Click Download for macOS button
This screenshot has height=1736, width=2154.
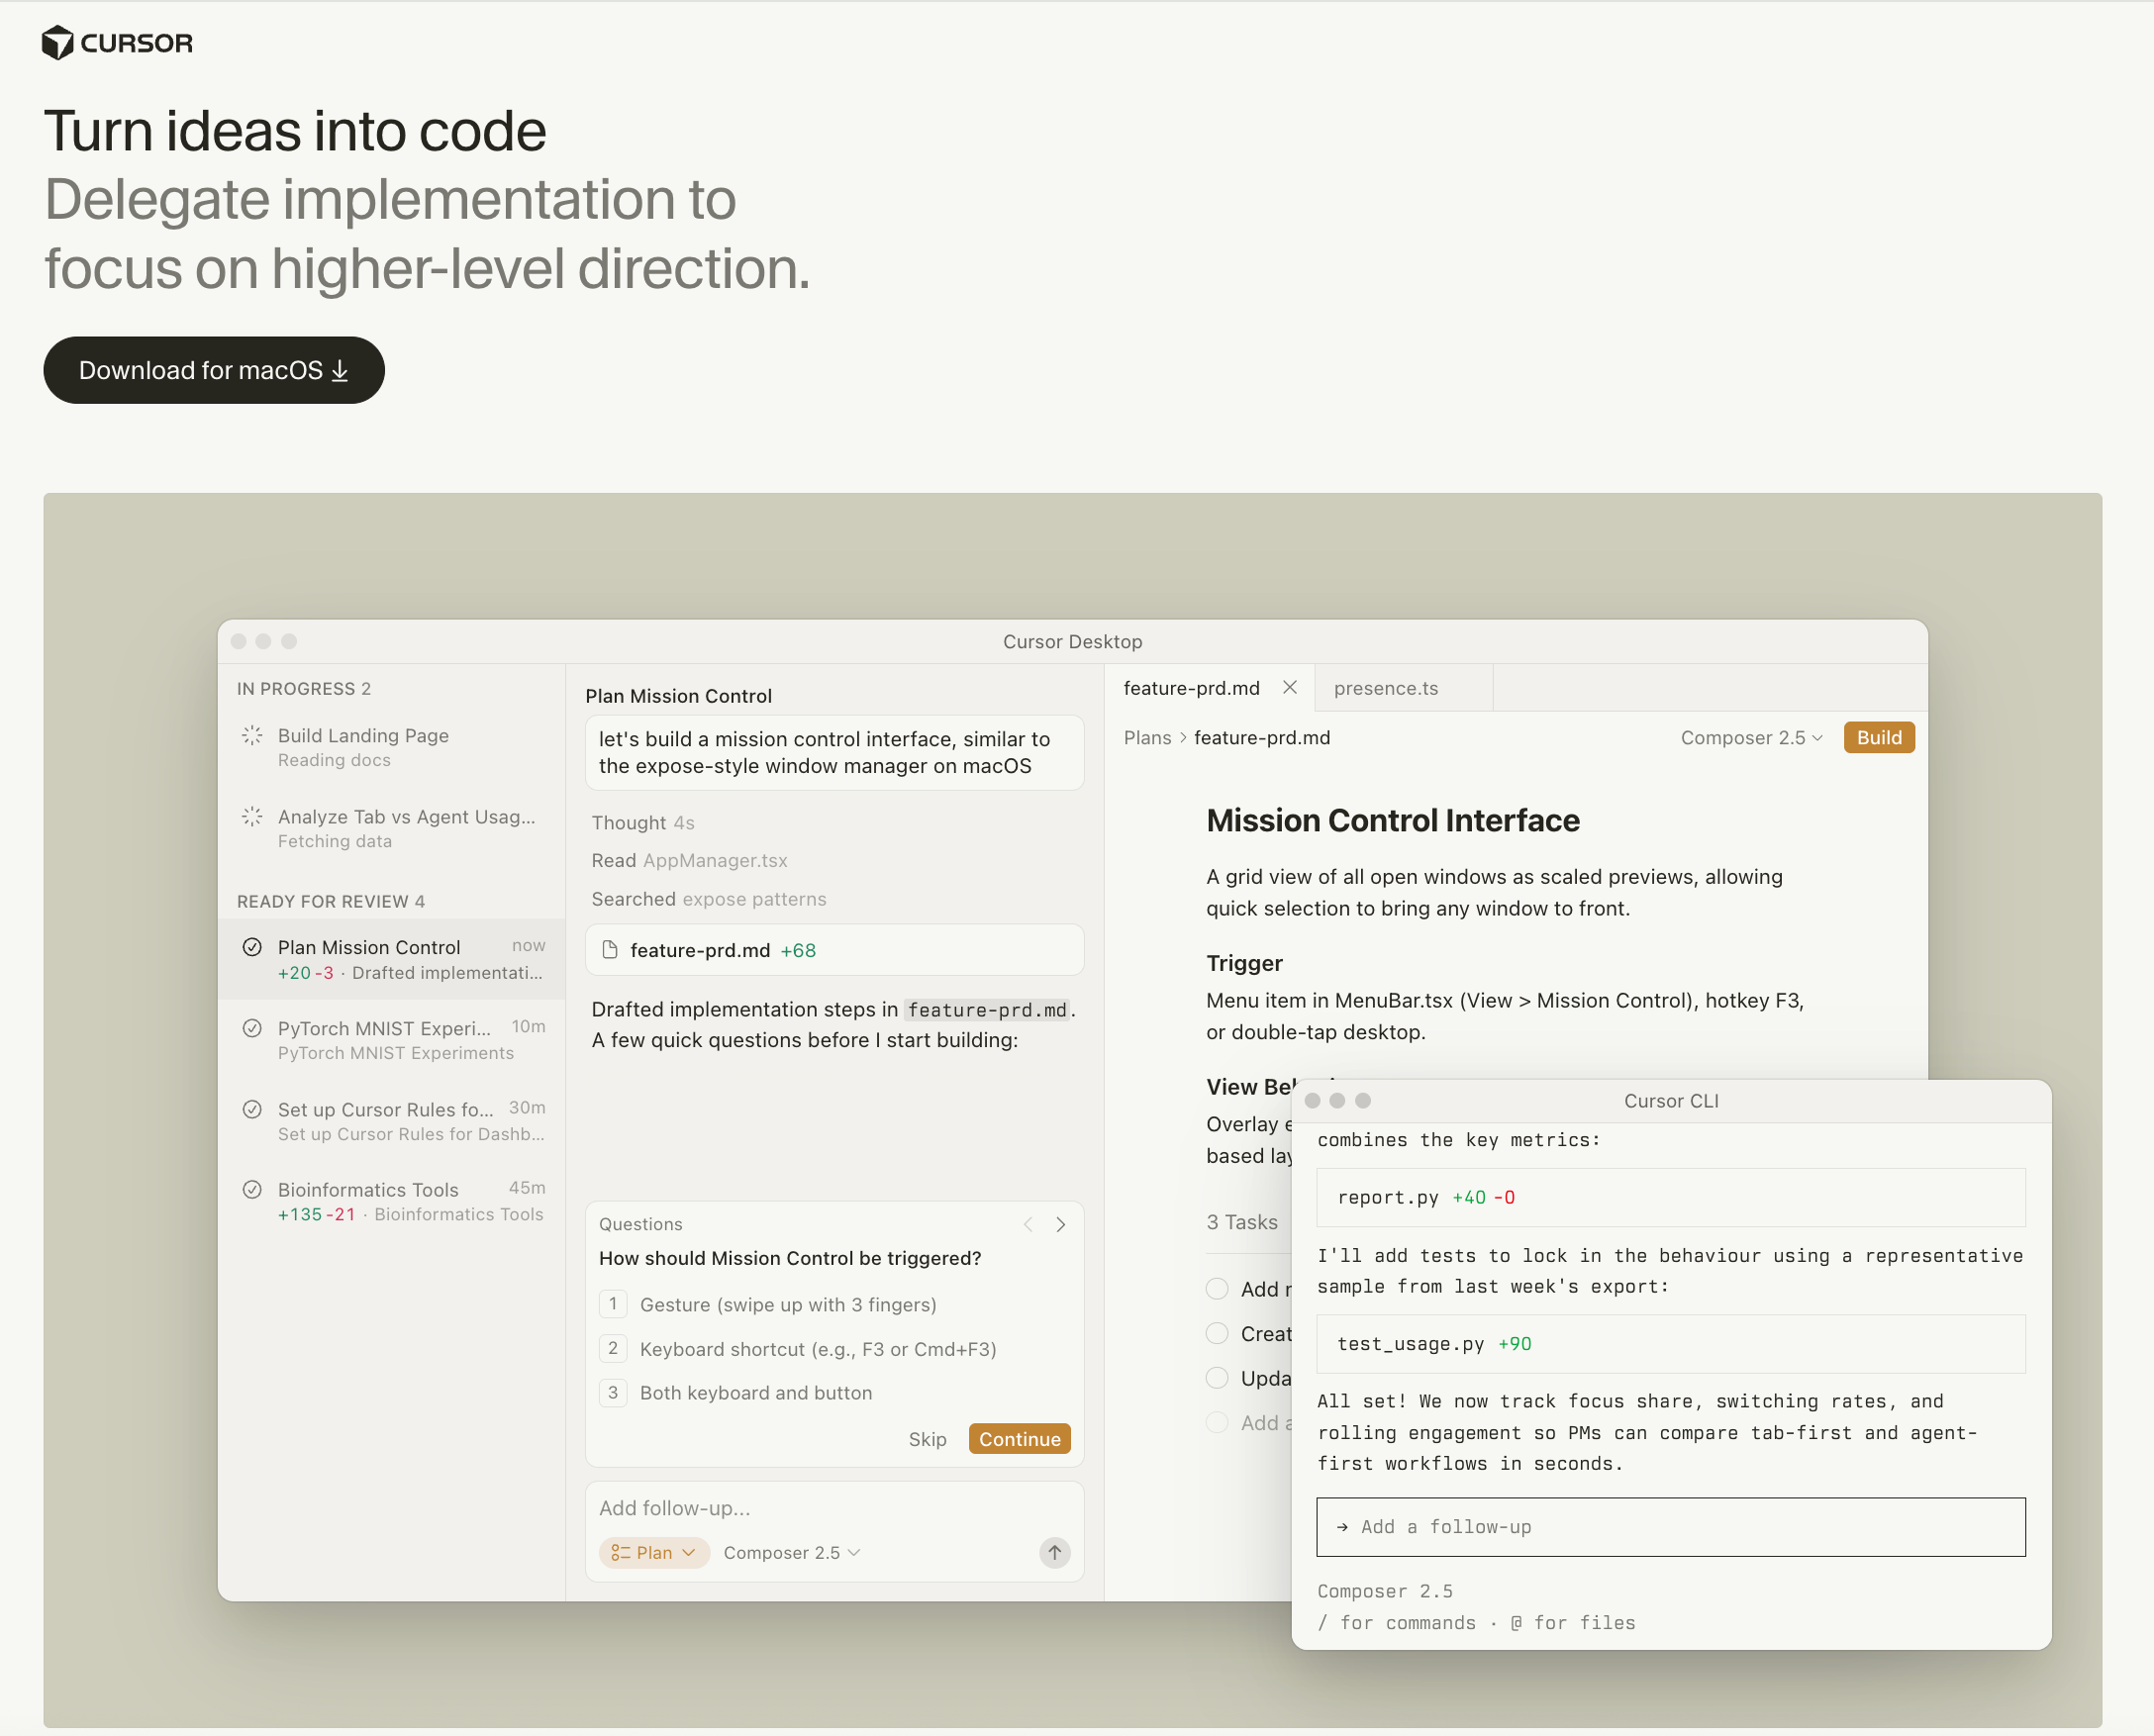(214, 370)
